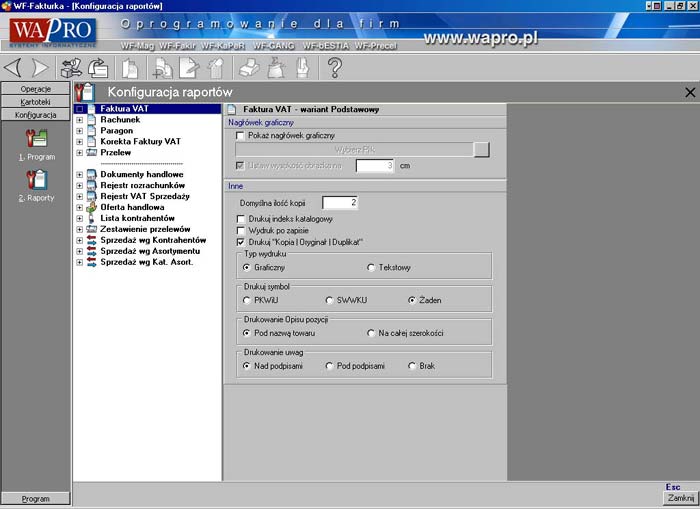
Task: Close the Konfiguracja raportów panel with X
Action: (x=689, y=92)
